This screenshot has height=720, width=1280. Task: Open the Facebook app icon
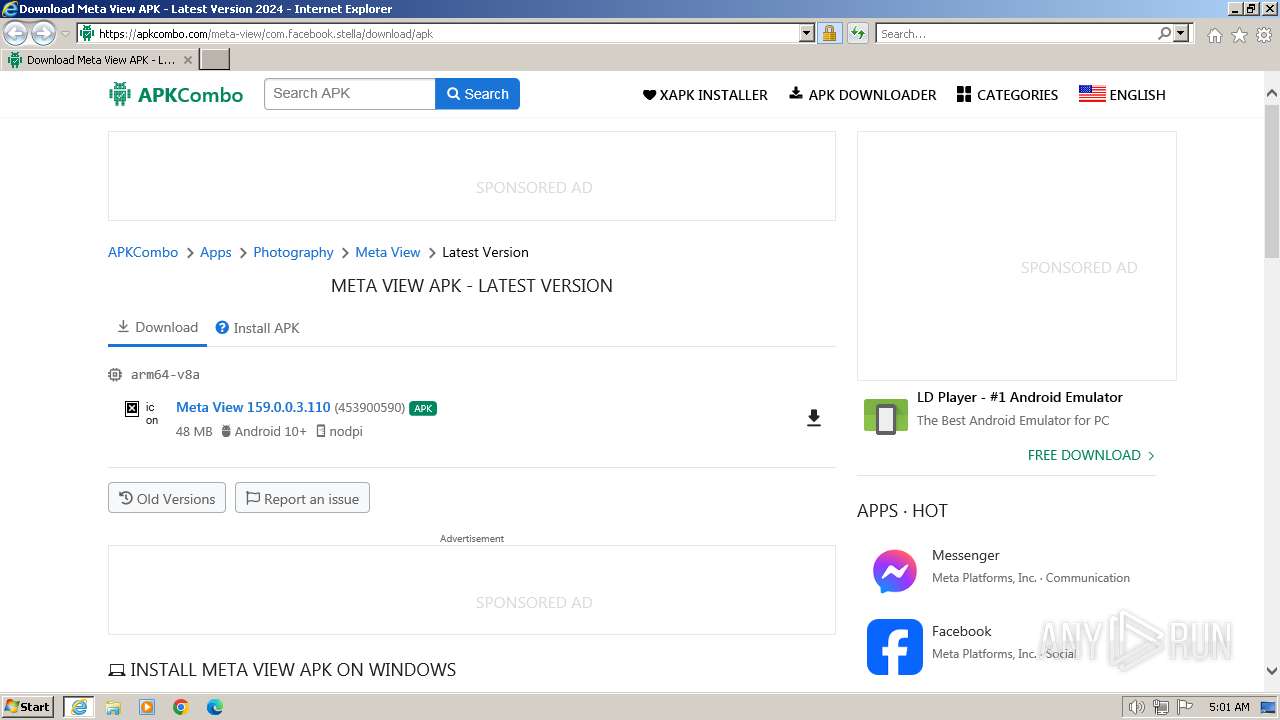pyautogui.click(x=894, y=647)
